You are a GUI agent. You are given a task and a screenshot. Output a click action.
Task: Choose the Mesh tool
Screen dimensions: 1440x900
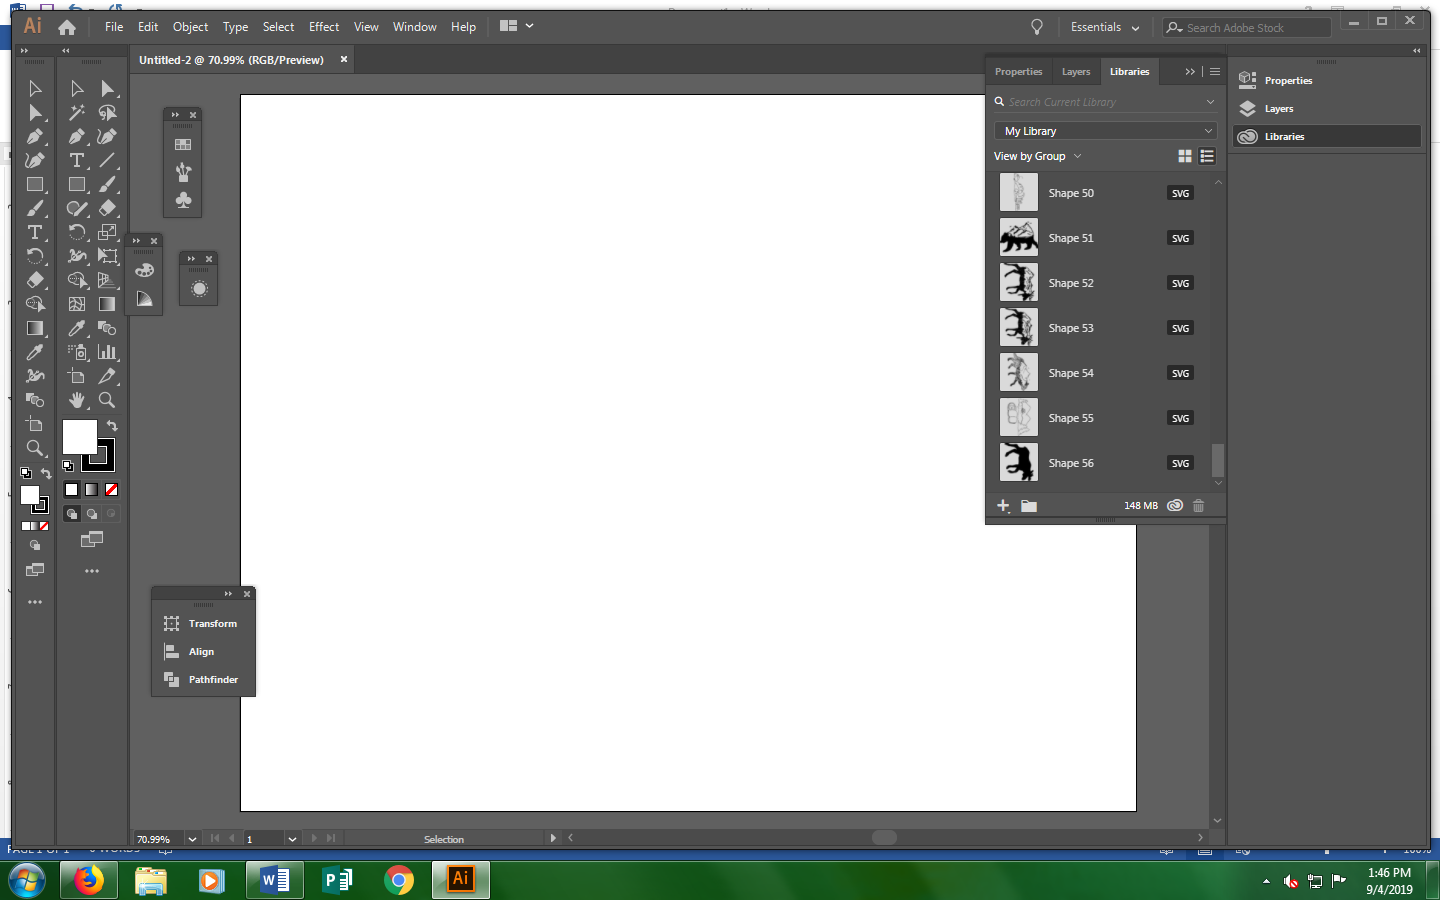[77, 304]
